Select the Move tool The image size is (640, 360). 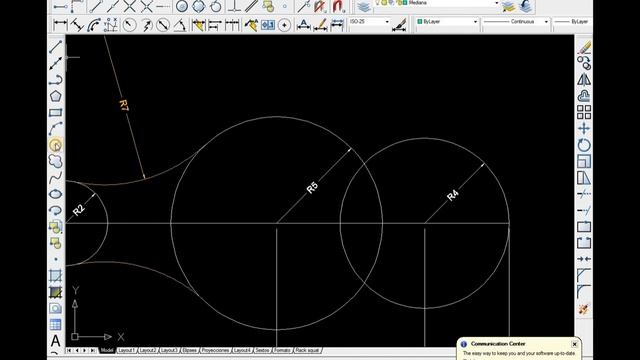click(x=584, y=128)
